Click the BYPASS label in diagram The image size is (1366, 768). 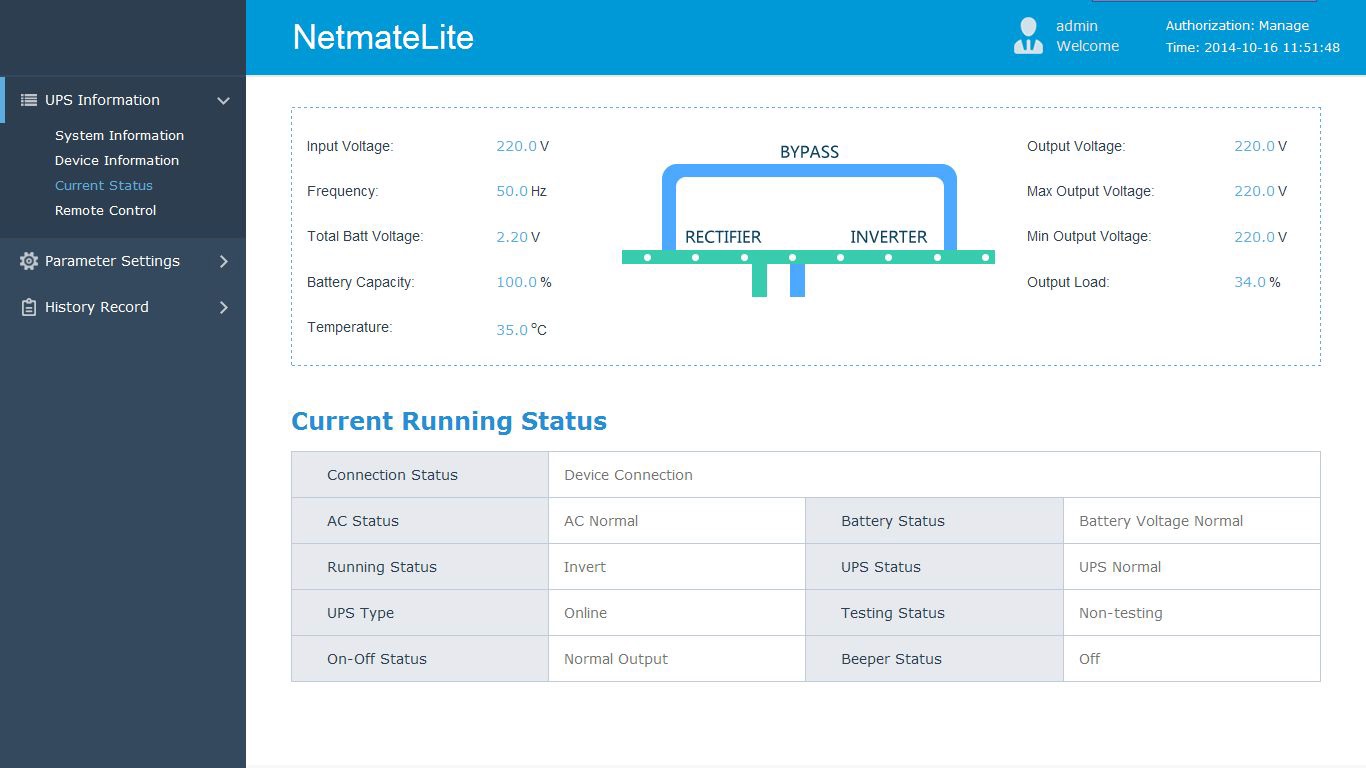coord(809,152)
